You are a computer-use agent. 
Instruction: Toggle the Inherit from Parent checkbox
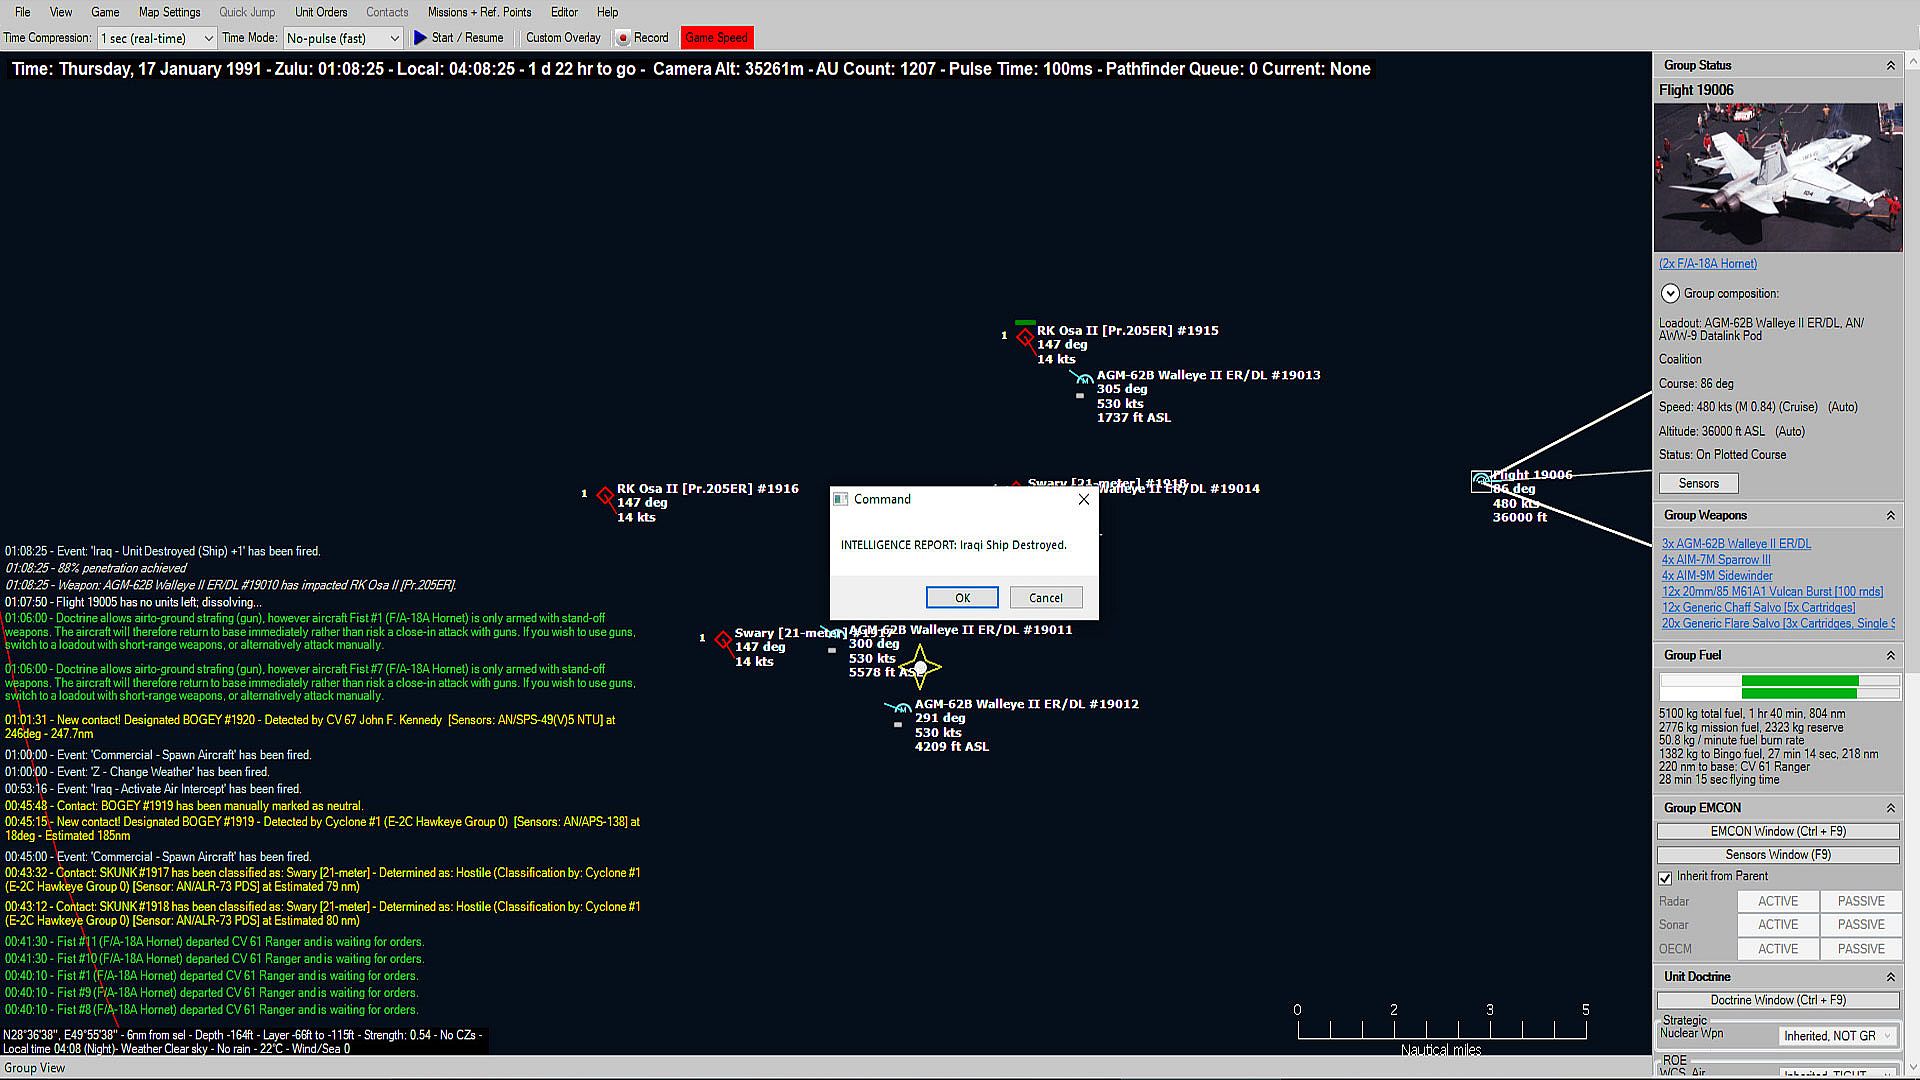pyautogui.click(x=1665, y=878)
